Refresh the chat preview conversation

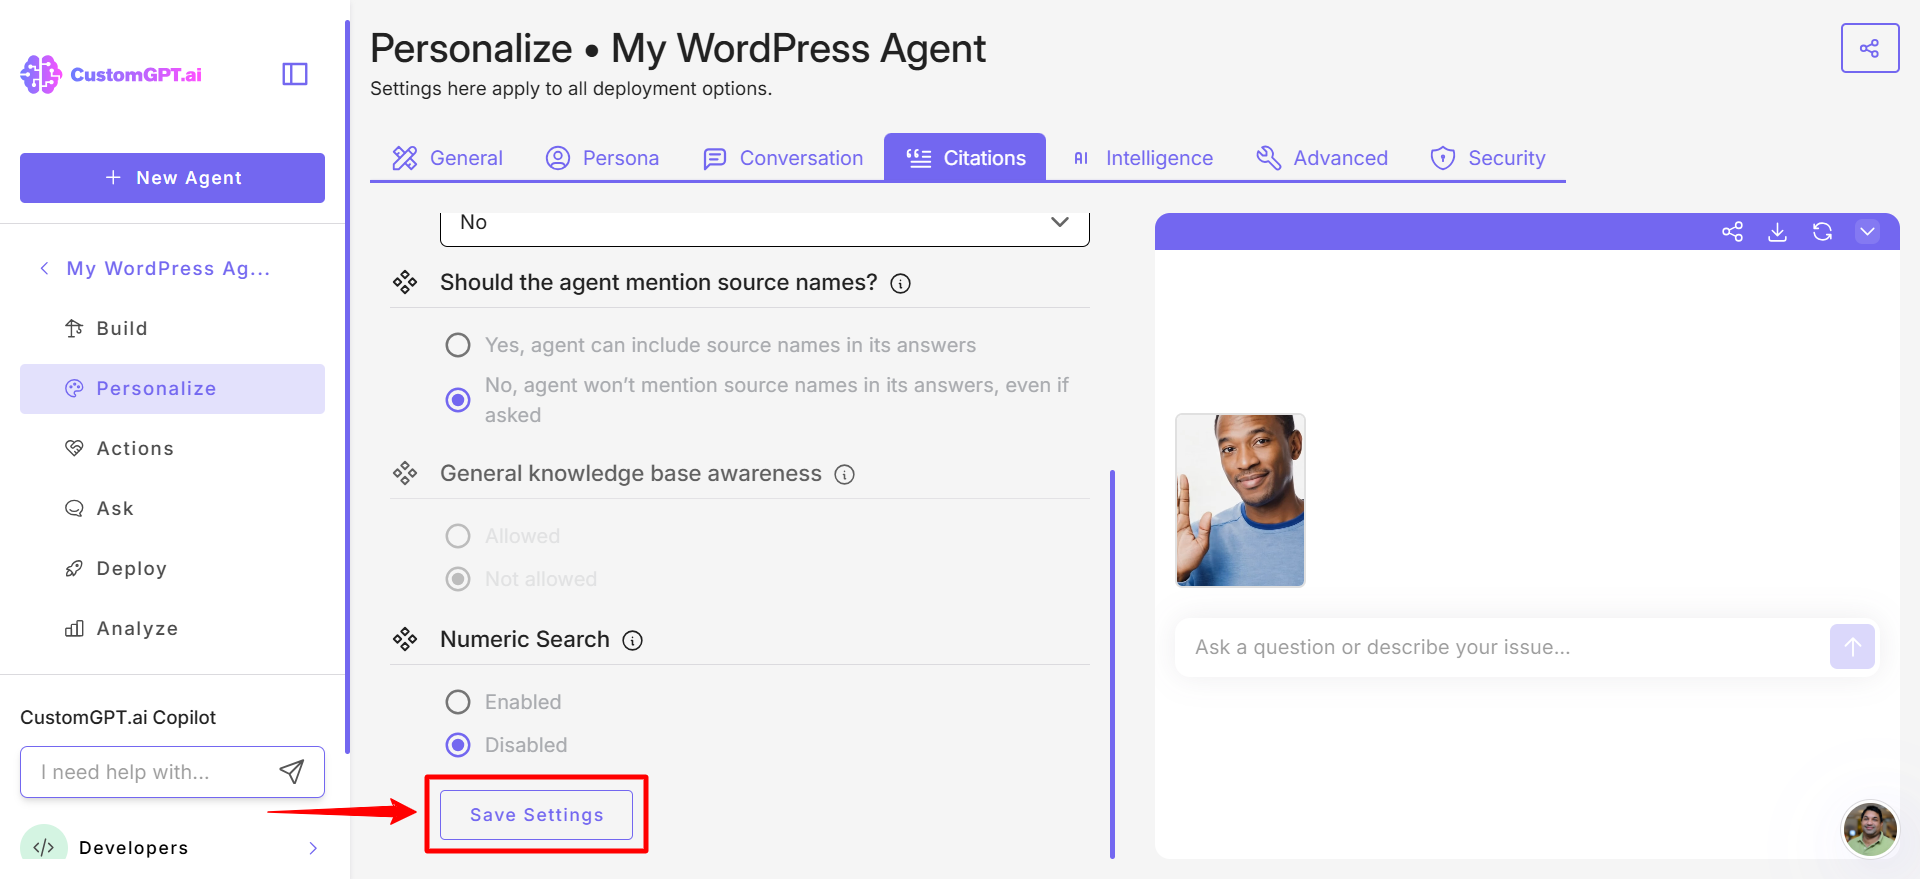coord(1822,232)
